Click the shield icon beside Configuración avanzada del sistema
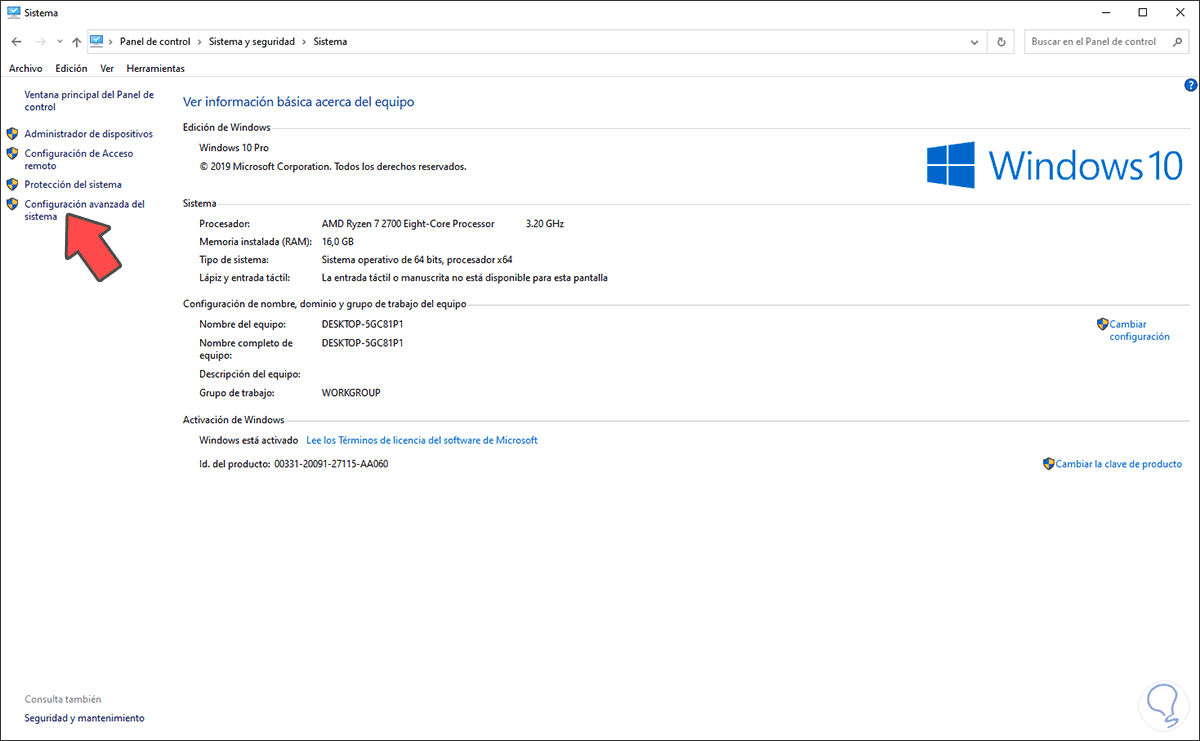This screenshot has width=1200, height=741. click(12, 203)
